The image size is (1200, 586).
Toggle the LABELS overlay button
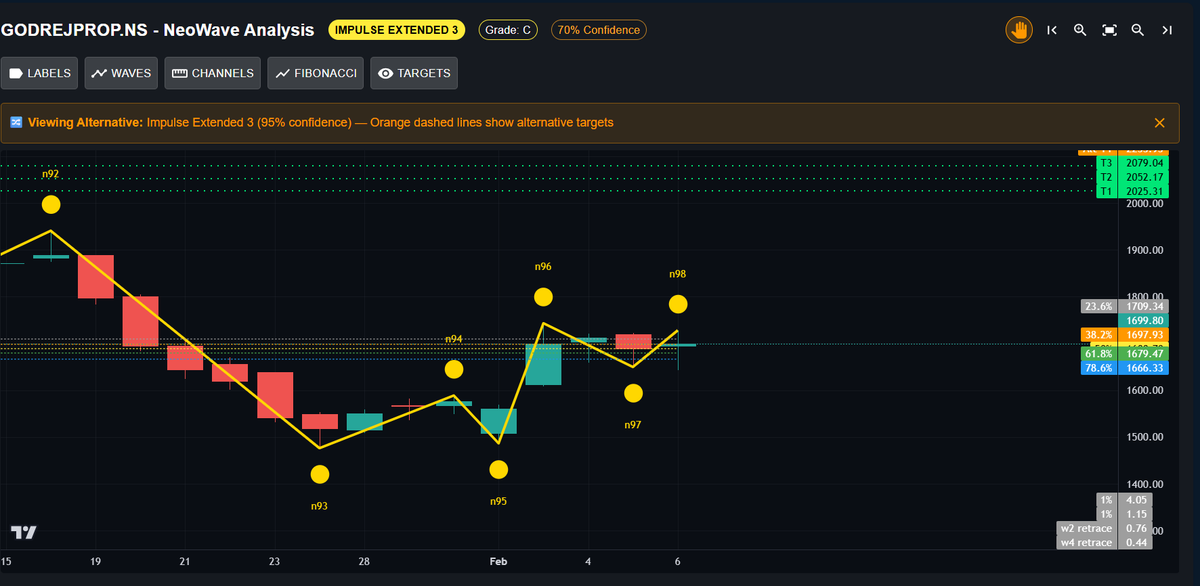click(40, 73)
